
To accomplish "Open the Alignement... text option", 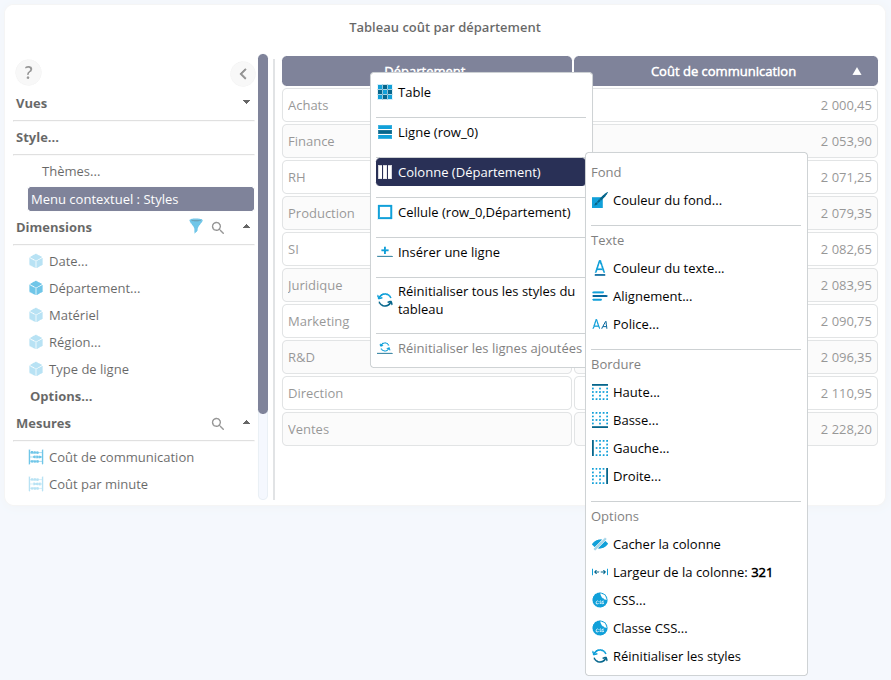I will coord(651,297).
